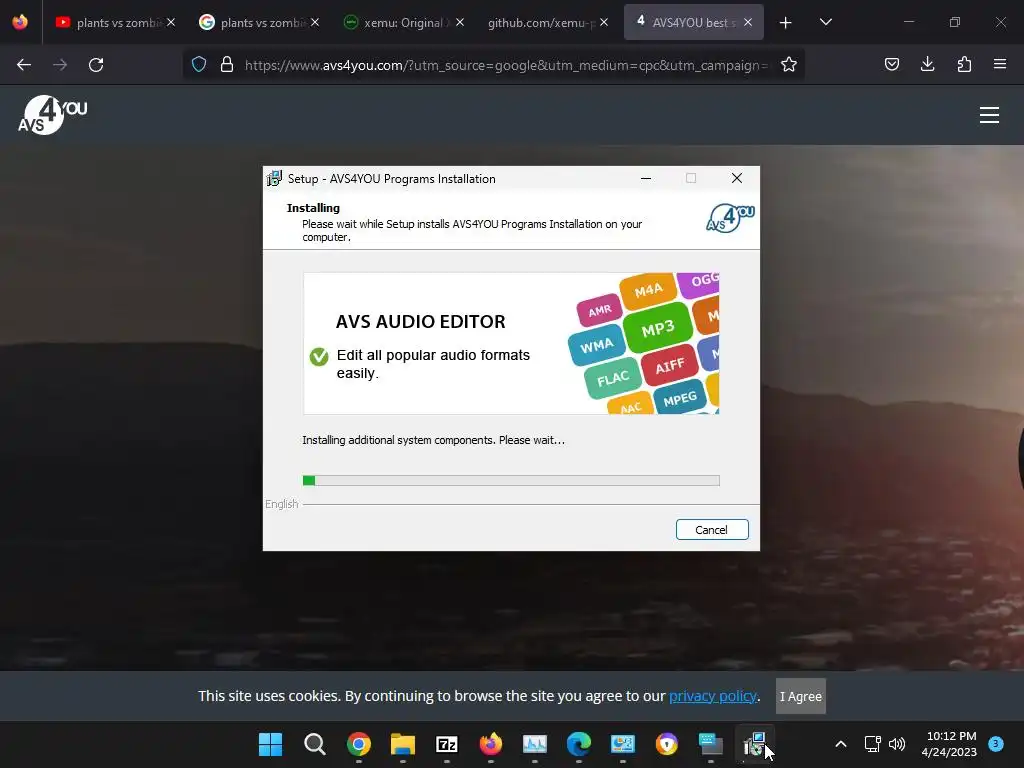1024x768 pixels.
Task: Open the Save to Pocket icon
Action: (x=891, y=64)
